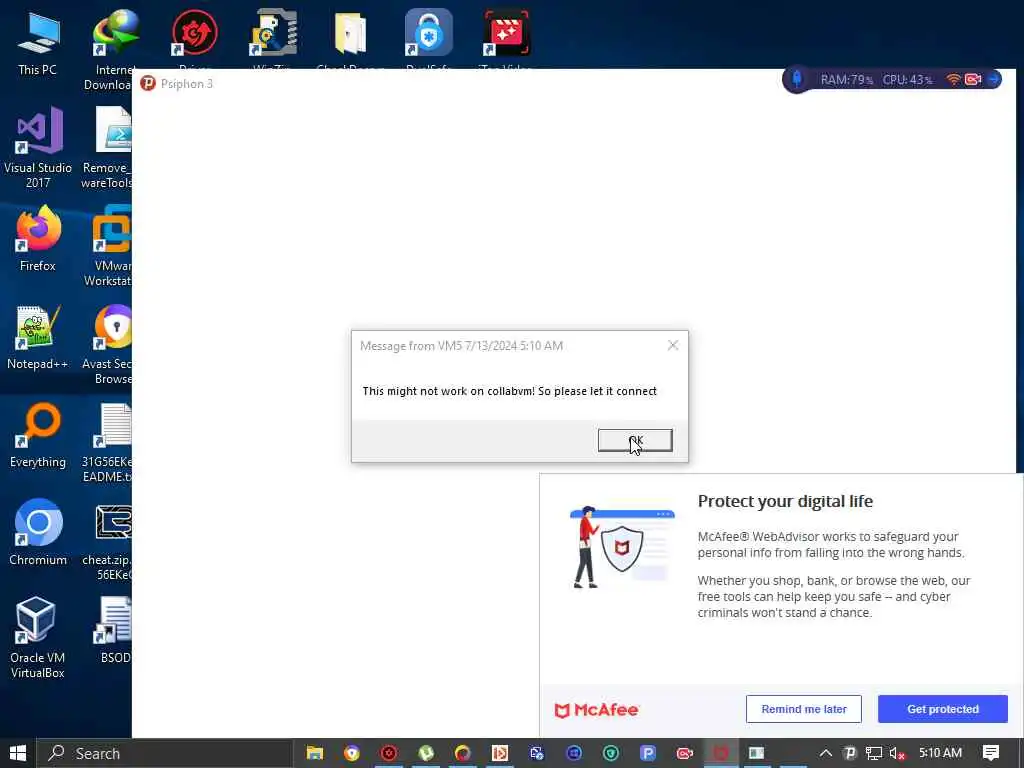Viewport: 1024px width, 768px height.
Task: Click the McAfee shield illustration
Action: [x=622, y=547]
